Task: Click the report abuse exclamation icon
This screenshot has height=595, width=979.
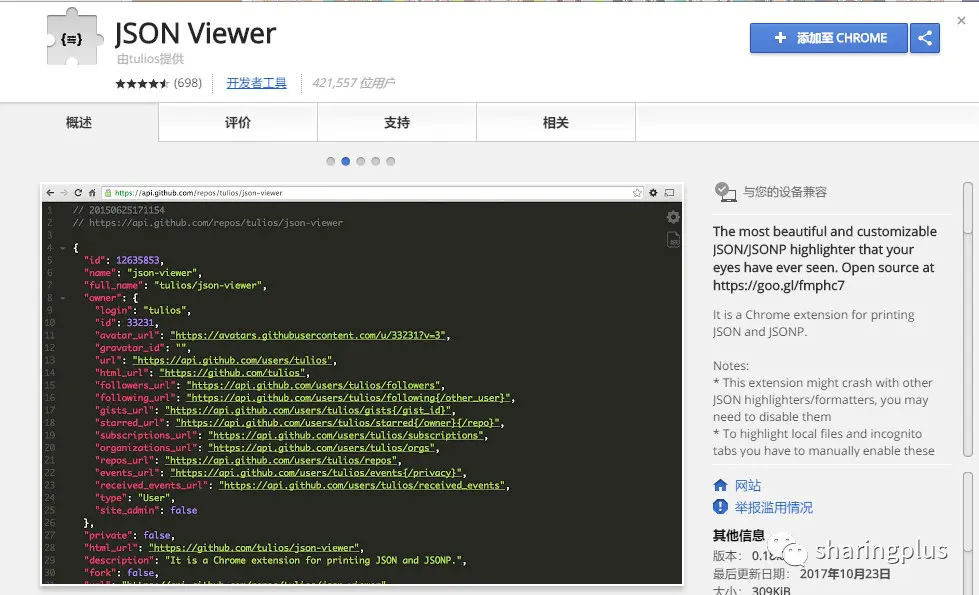Action: (x=720, y=506)
